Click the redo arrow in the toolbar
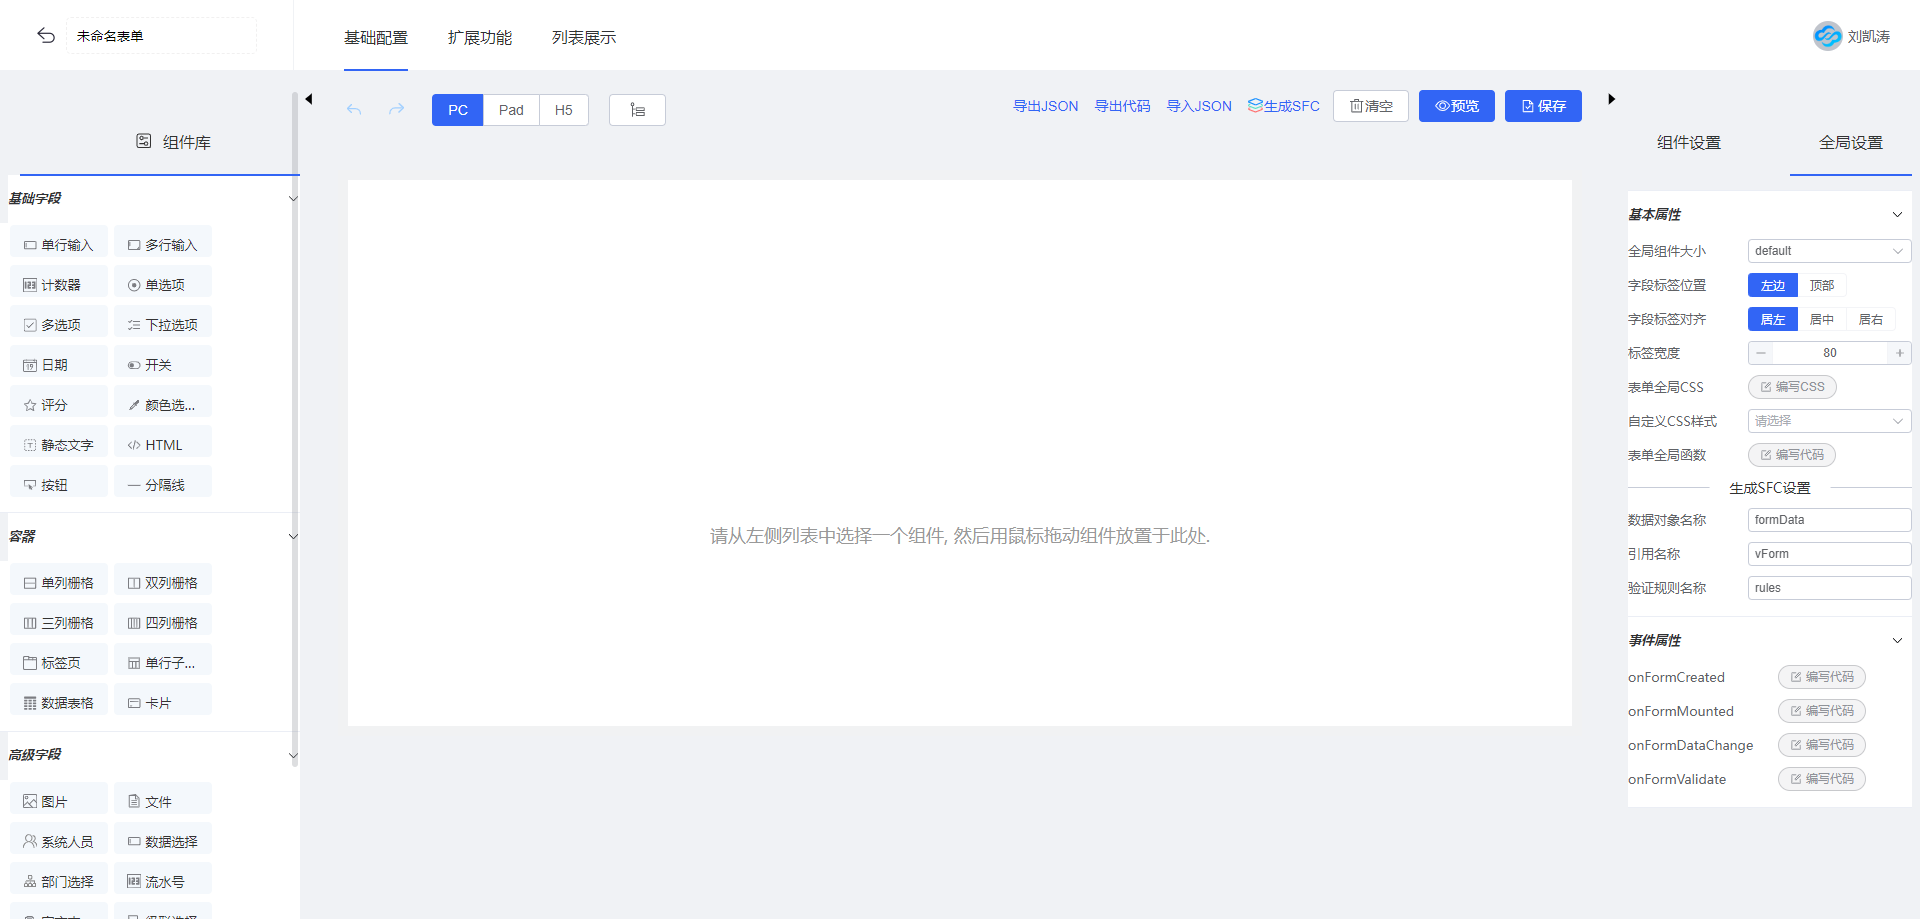Viewport: 1920px width, 919px height. [x=396, y=109]
